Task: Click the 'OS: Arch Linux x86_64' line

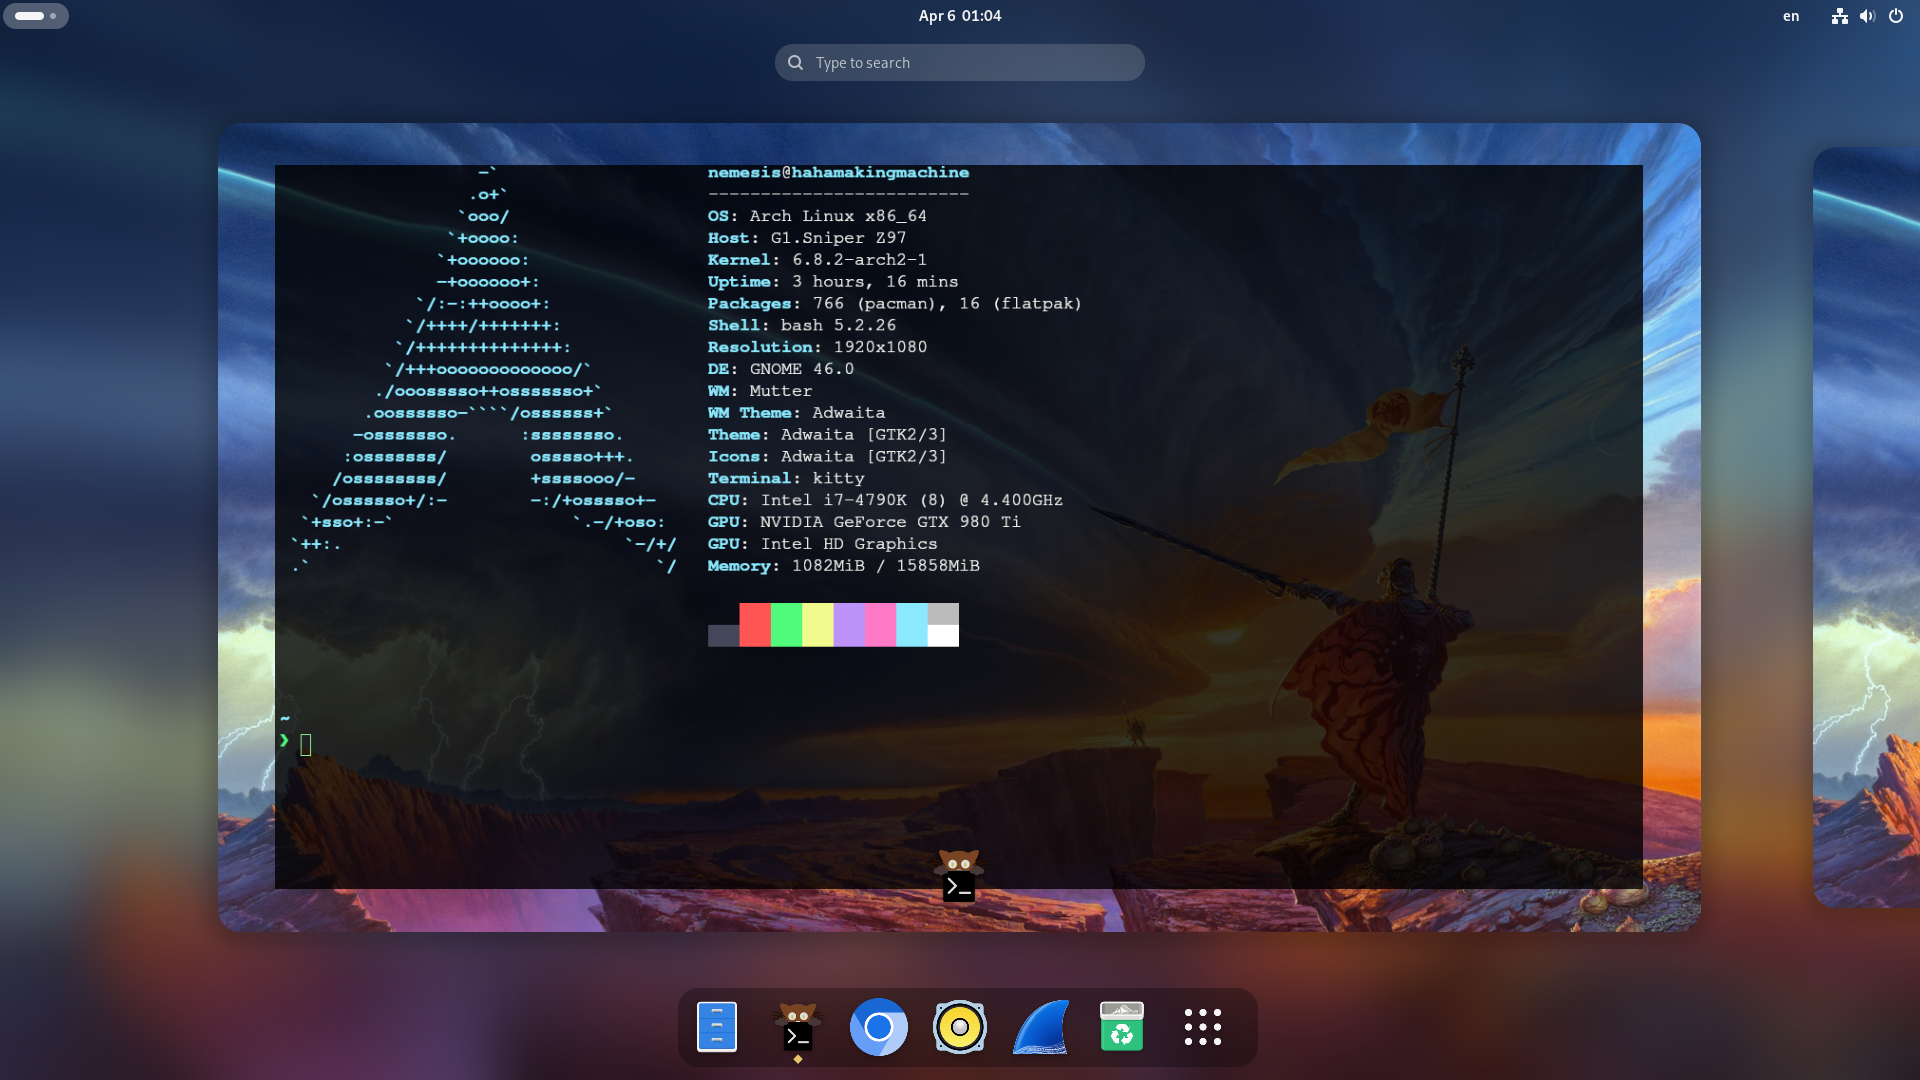Action: (817, 216)
